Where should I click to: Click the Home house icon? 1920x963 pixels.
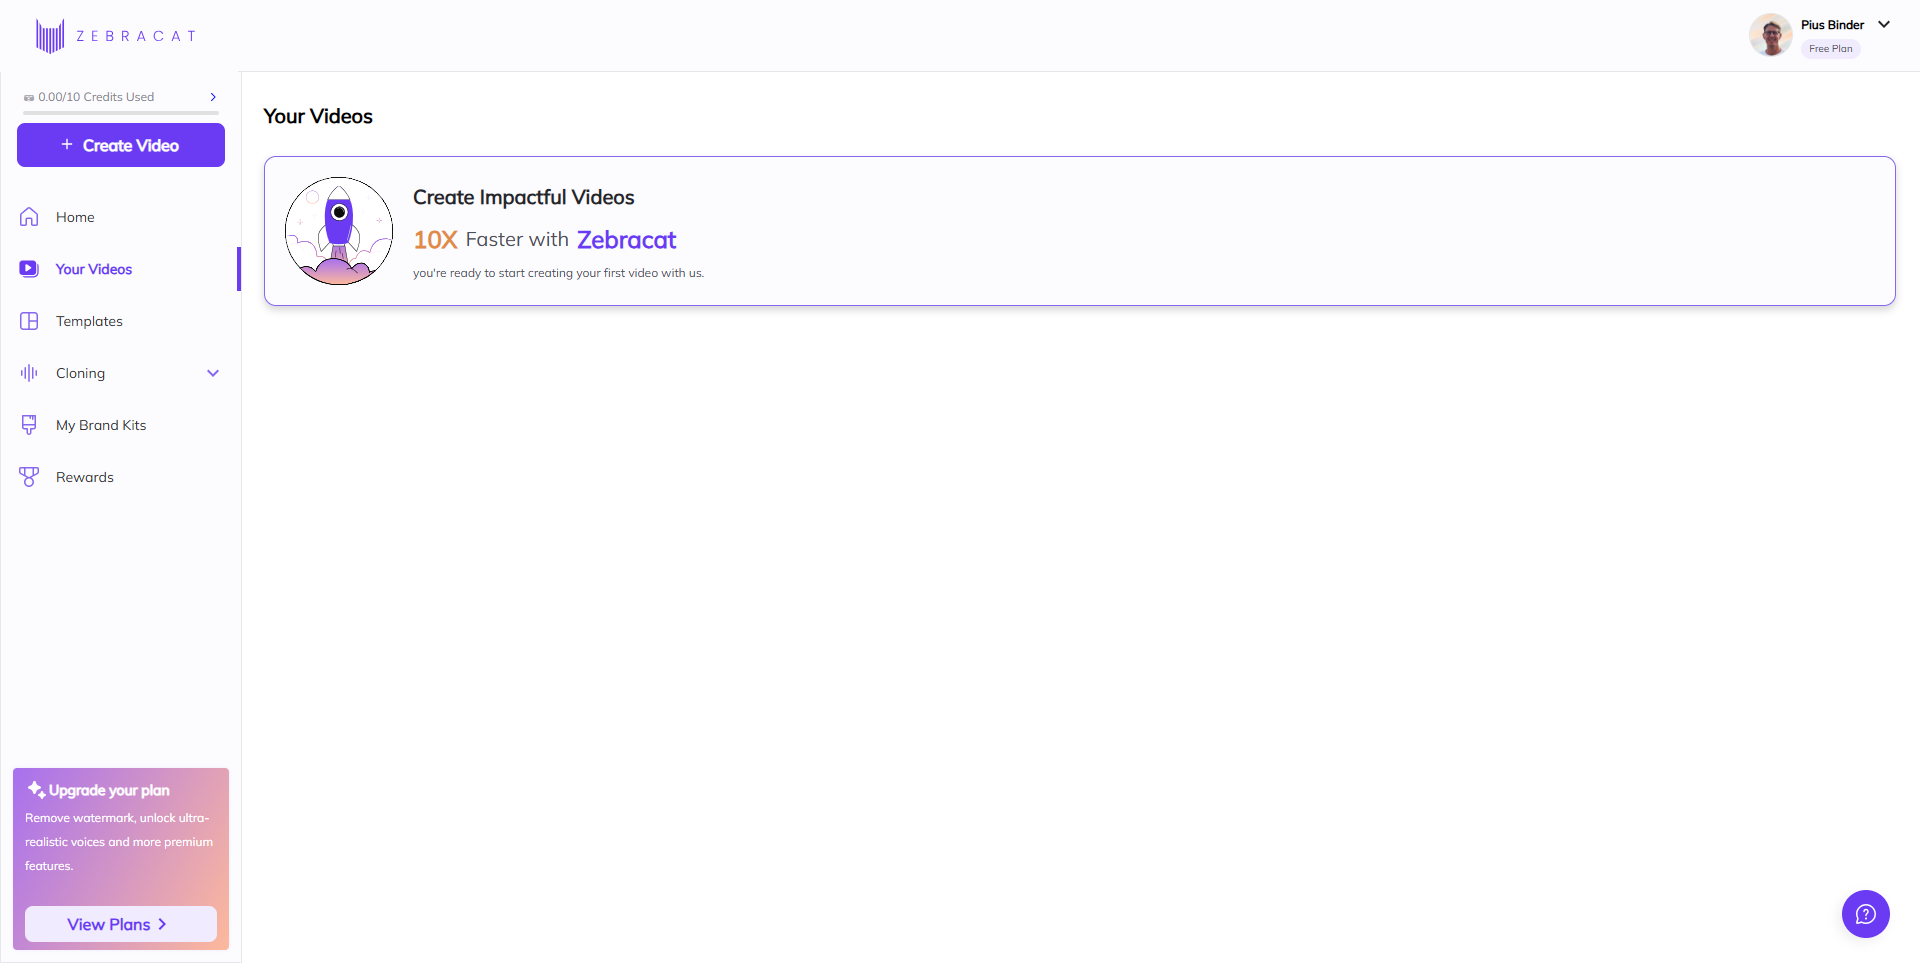point(29,217)
